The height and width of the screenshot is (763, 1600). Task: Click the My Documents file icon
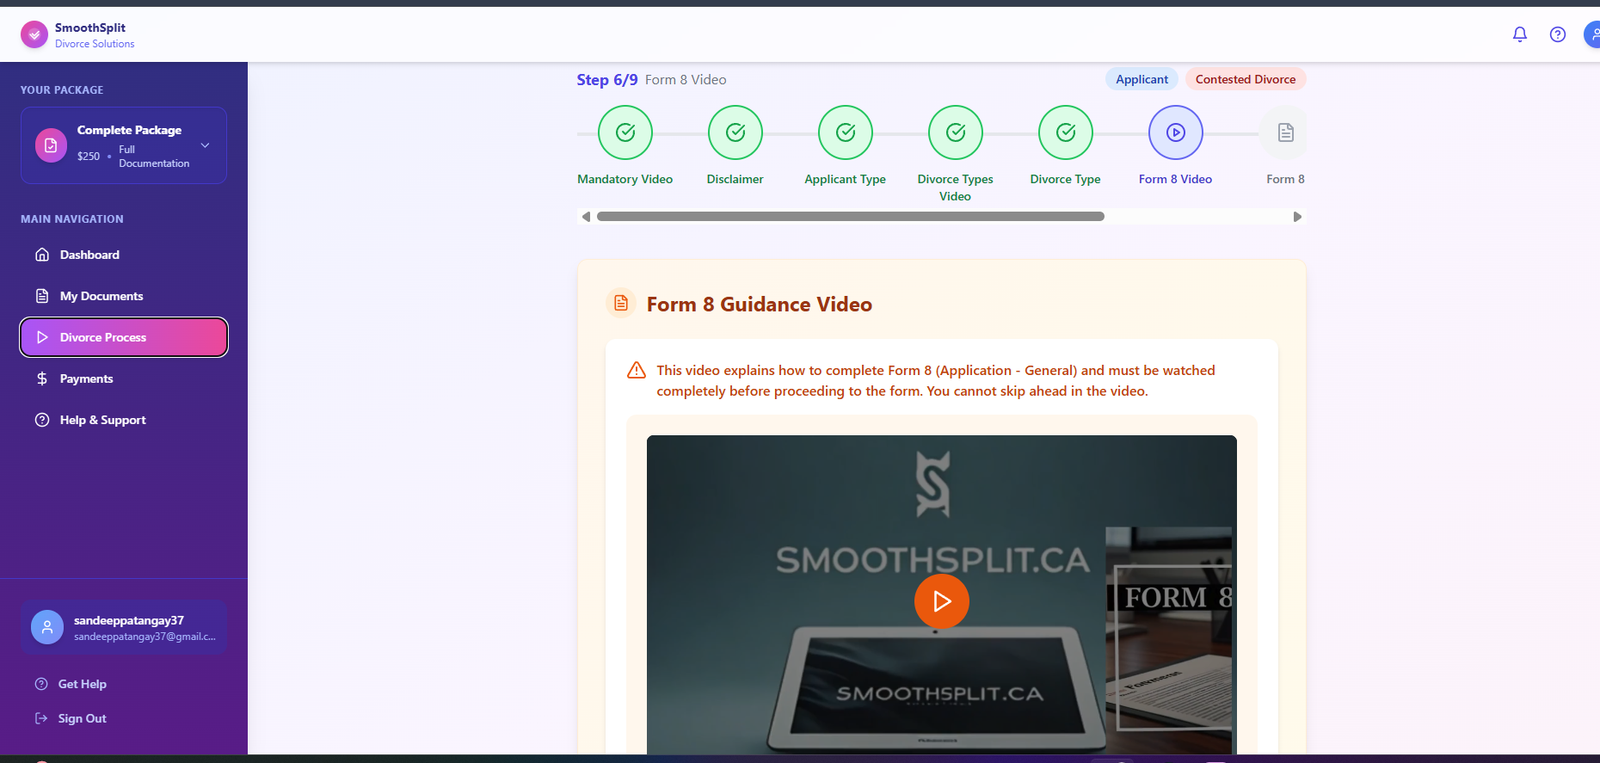coord(42,296)
